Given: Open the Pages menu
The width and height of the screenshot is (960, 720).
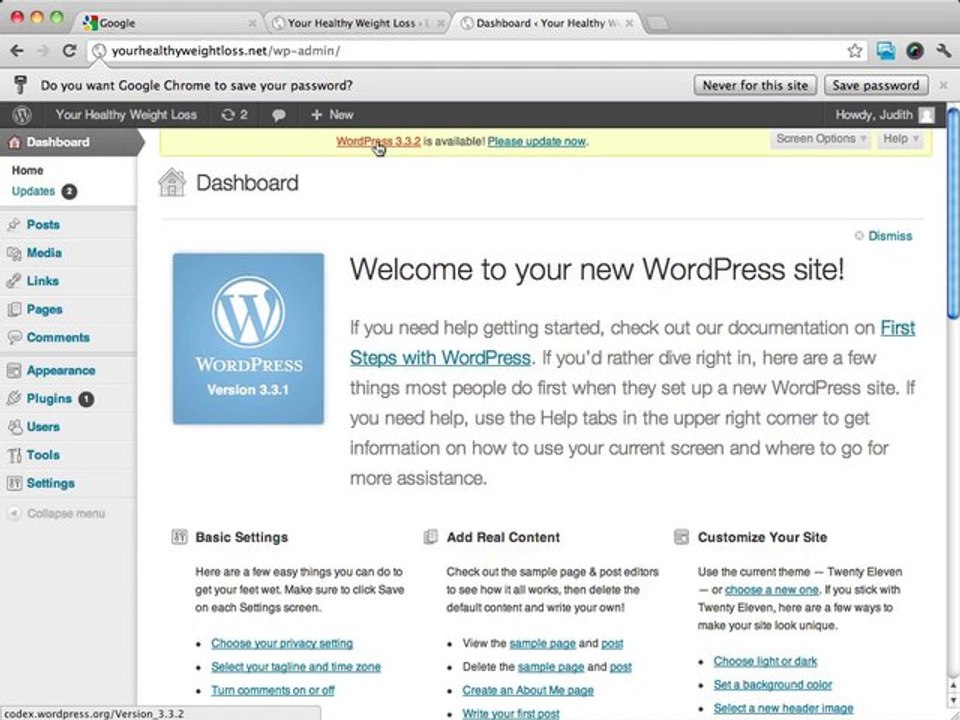Looking at the screenshot, I should coord(45,309).
